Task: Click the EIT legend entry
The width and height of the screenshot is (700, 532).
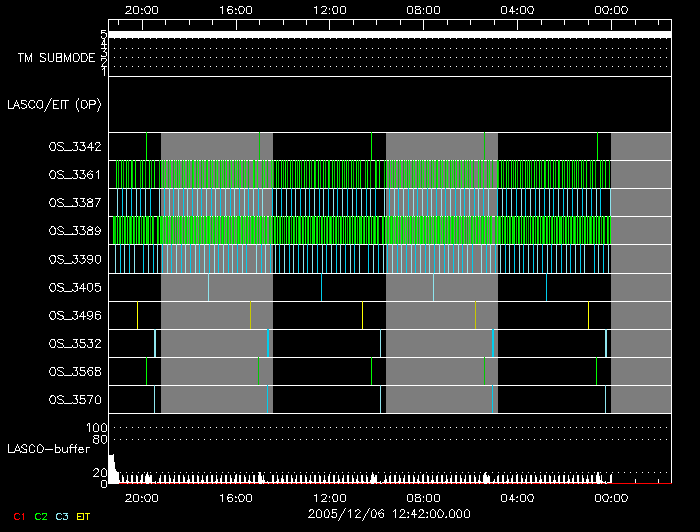Action: (83, 515)
